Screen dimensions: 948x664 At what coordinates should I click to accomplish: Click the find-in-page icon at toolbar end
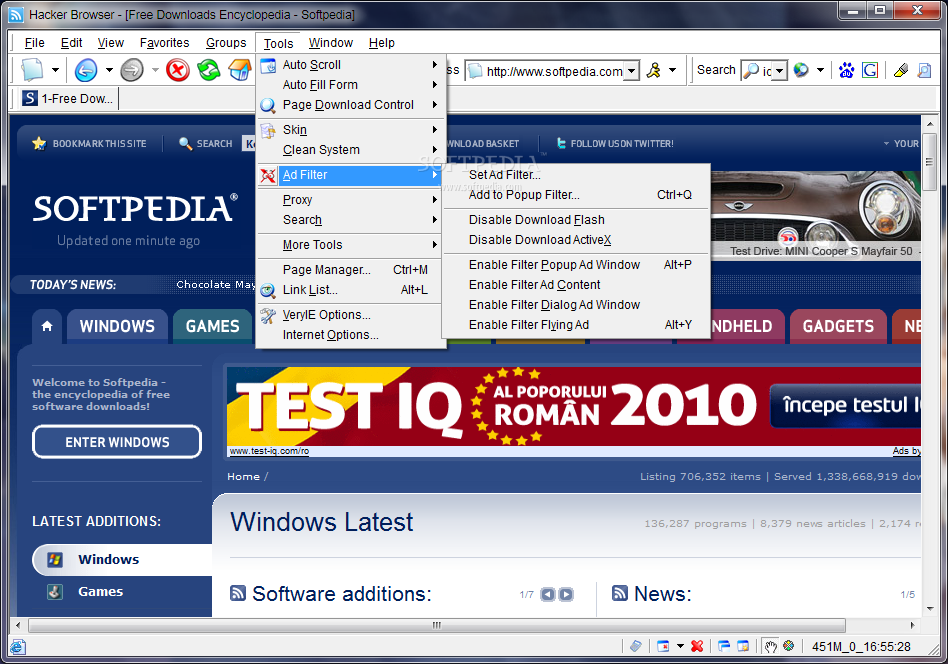pos(924,71)
